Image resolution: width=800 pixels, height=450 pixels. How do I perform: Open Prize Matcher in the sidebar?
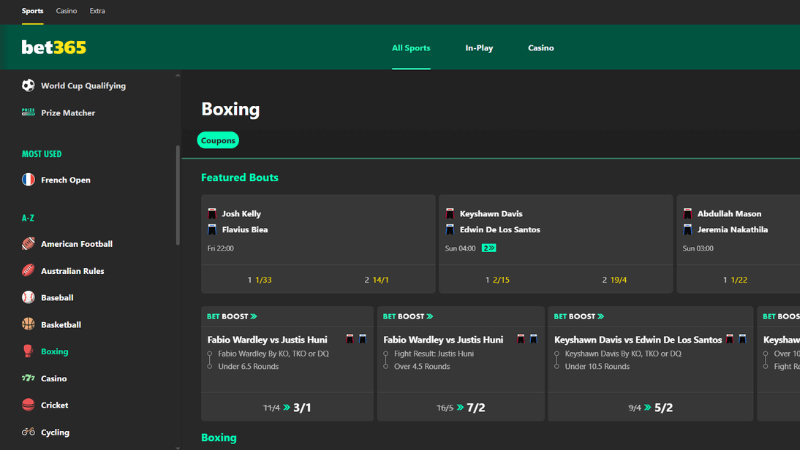(x=68, y=113)
